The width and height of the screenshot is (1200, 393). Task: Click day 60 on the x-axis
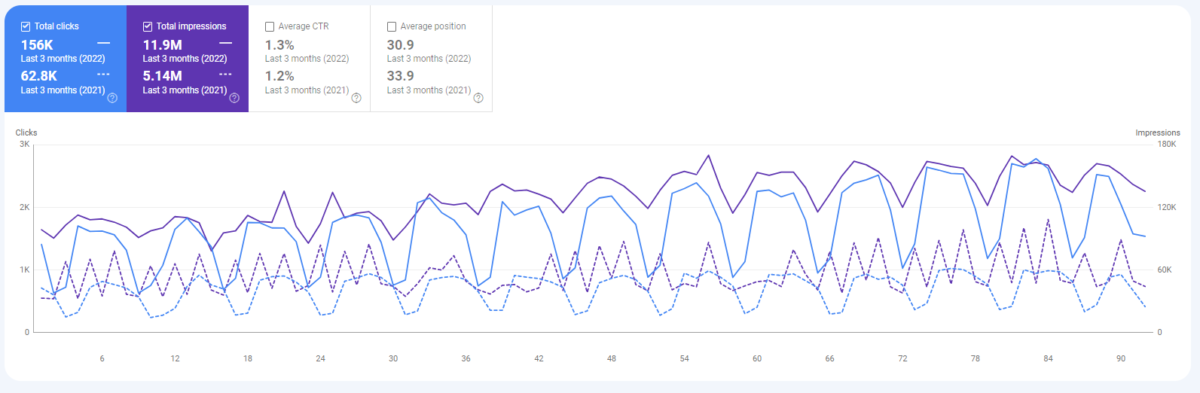point(757,358)
